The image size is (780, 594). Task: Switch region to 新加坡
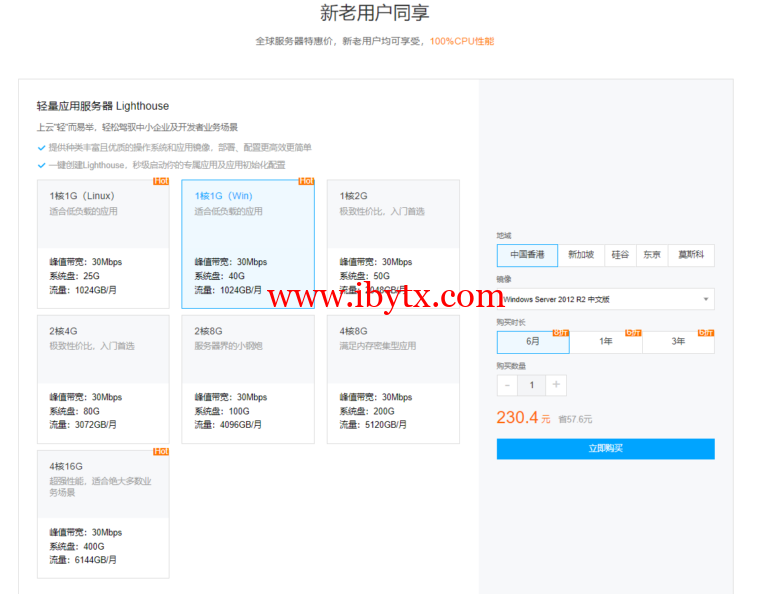(x=581, y=255)
